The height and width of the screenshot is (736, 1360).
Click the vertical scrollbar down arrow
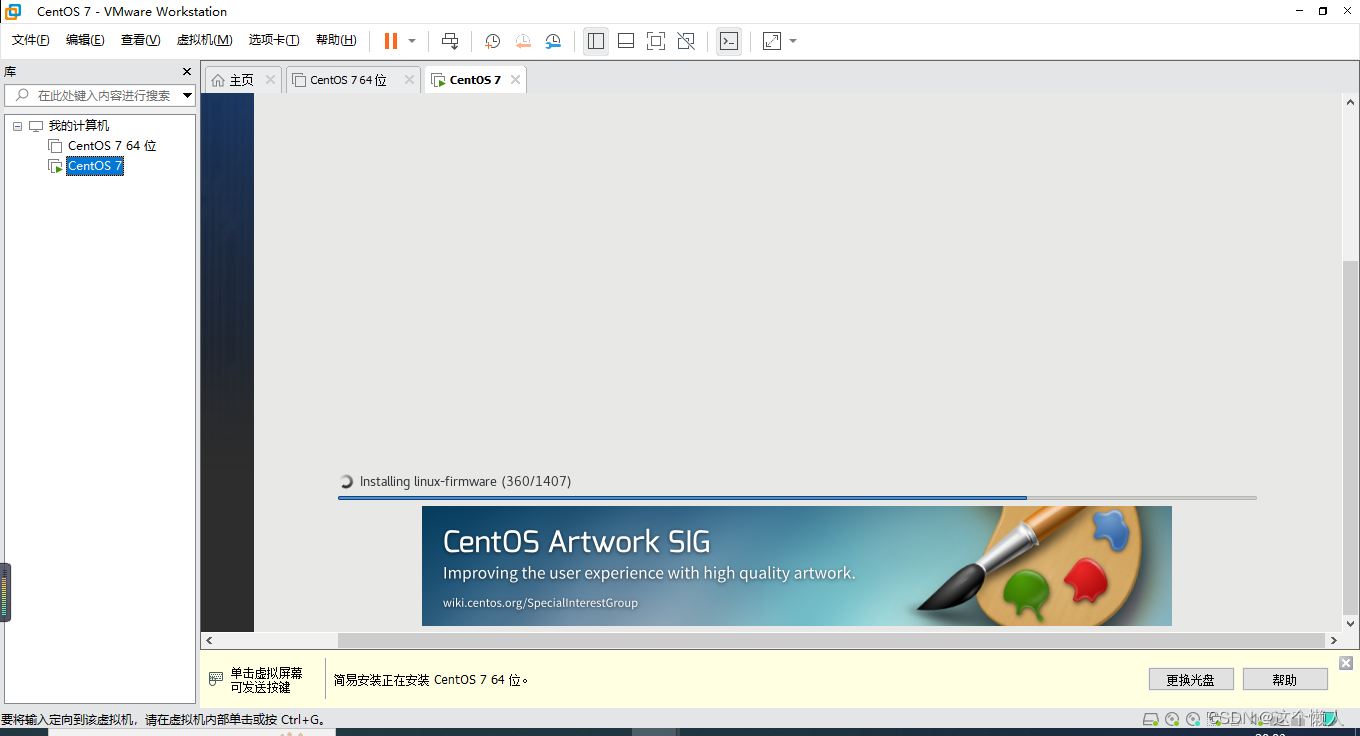pos(1350,623)
